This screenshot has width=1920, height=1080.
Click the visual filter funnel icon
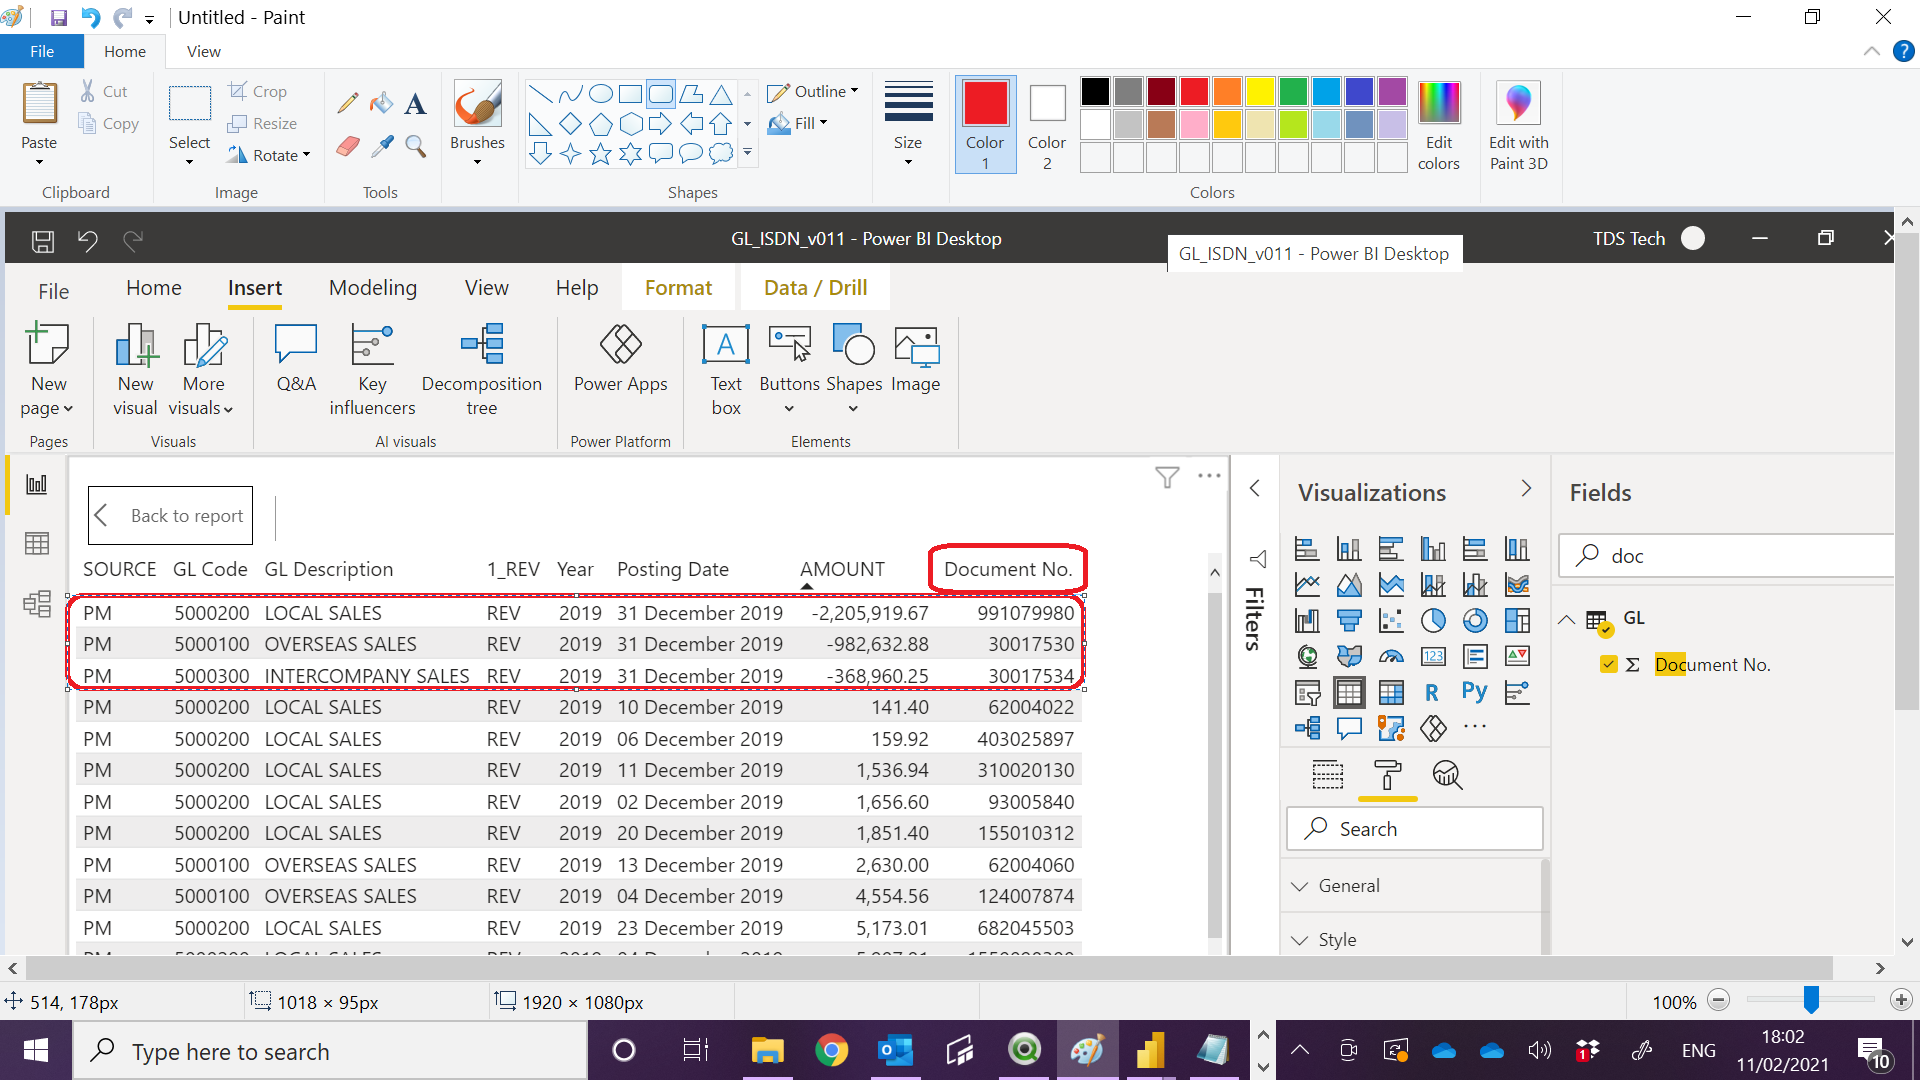pos(1167,477)
